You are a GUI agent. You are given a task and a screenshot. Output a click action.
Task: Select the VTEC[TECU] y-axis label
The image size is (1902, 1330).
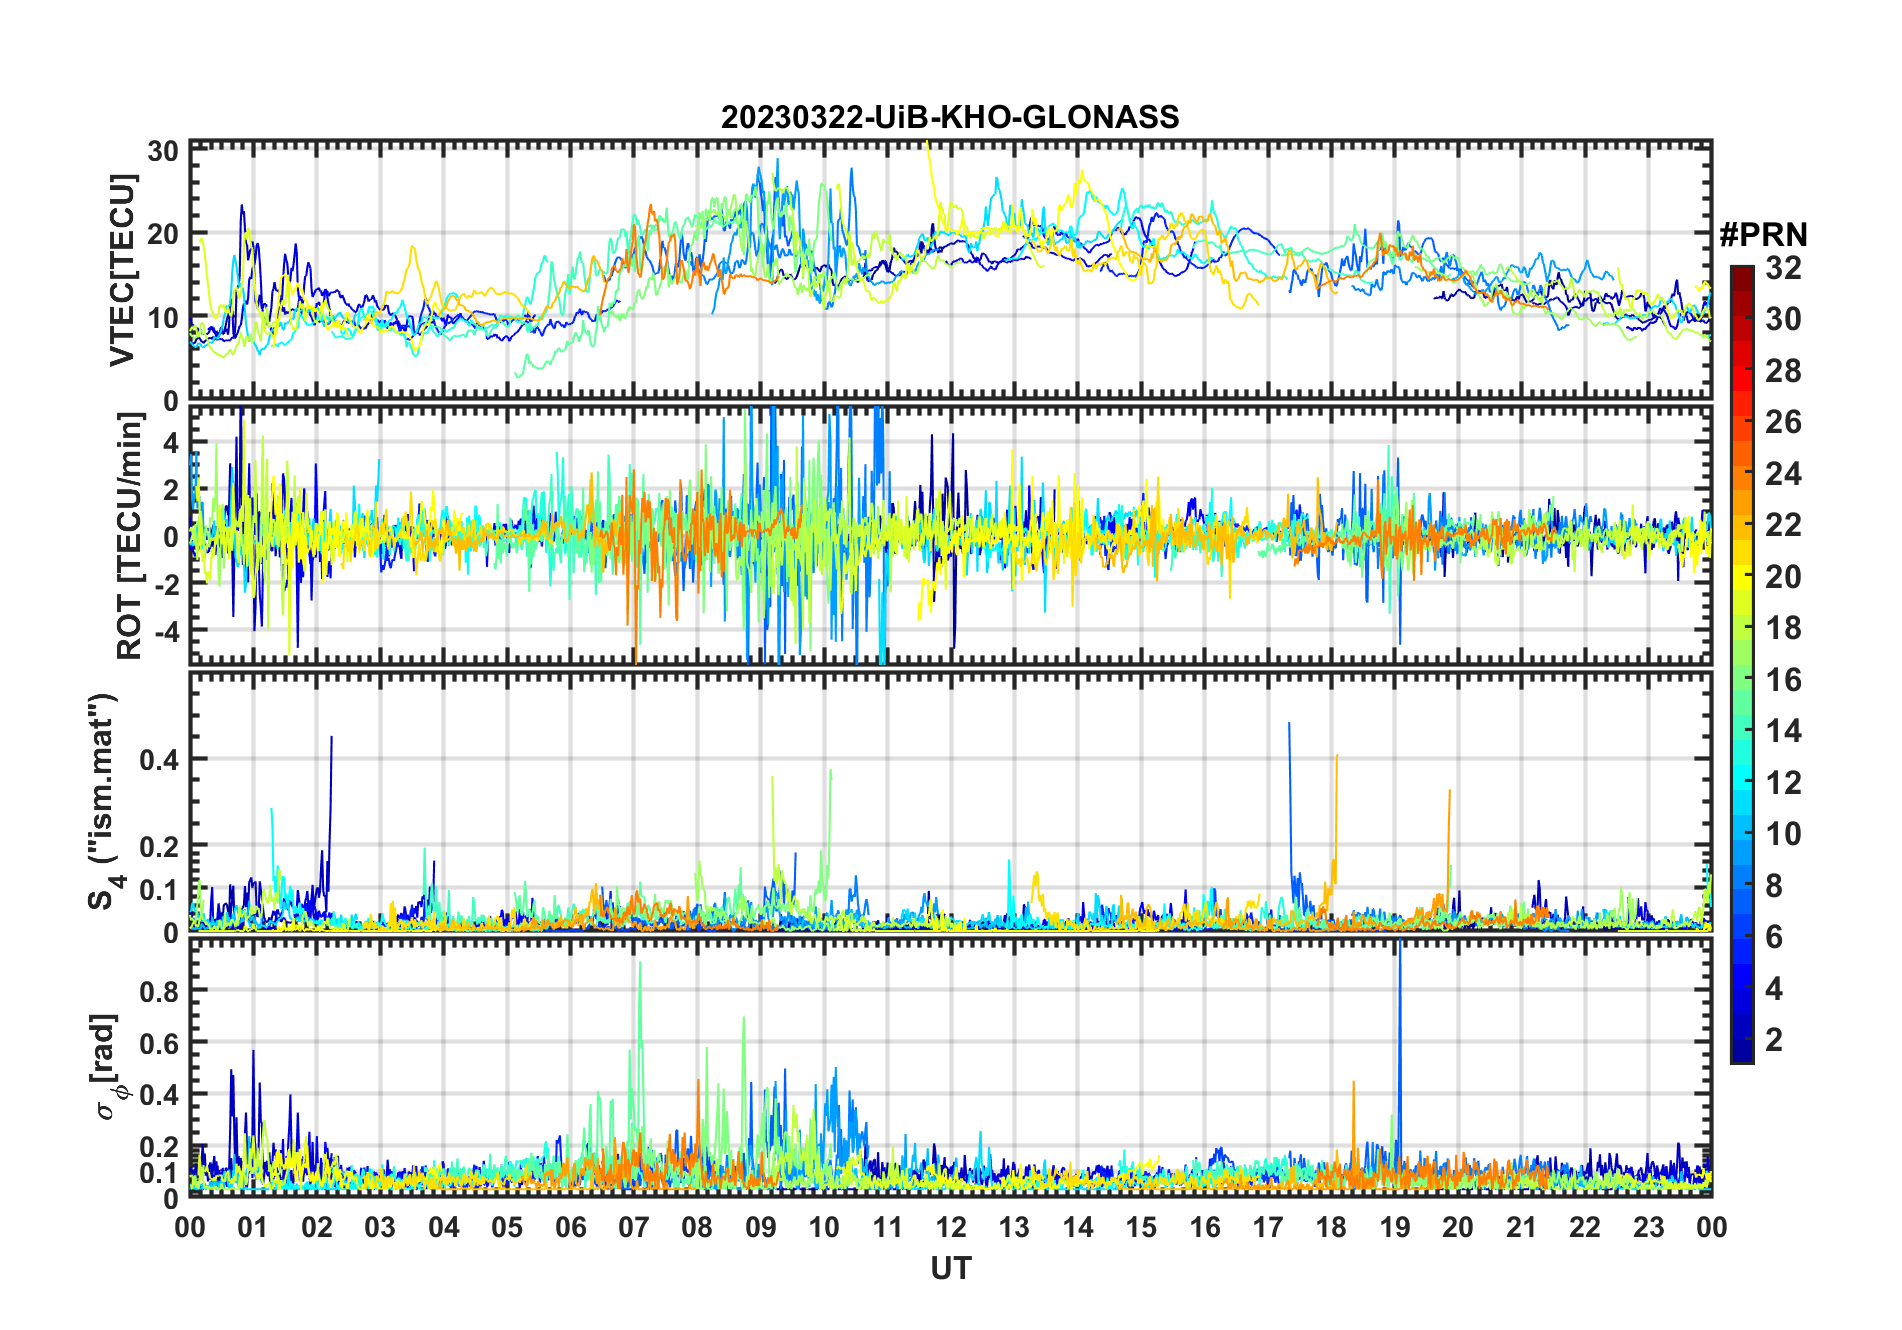click(122, 270)
